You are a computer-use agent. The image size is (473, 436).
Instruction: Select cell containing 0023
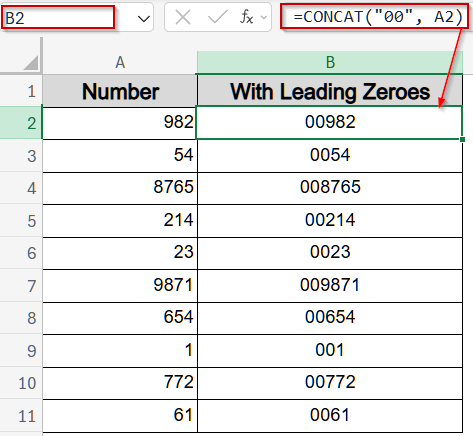point(330,253)
